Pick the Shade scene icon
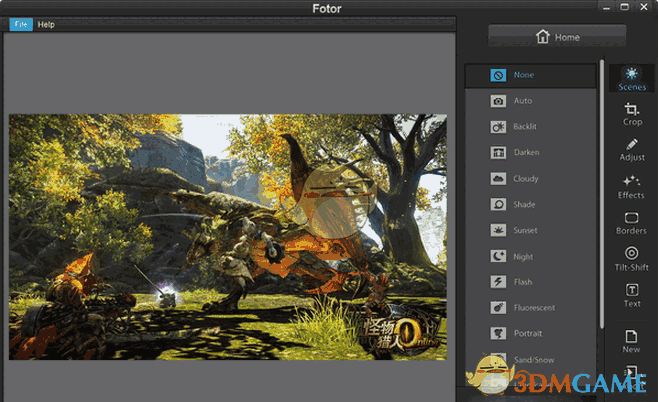The image size is (658, 402). coord(498,204)
